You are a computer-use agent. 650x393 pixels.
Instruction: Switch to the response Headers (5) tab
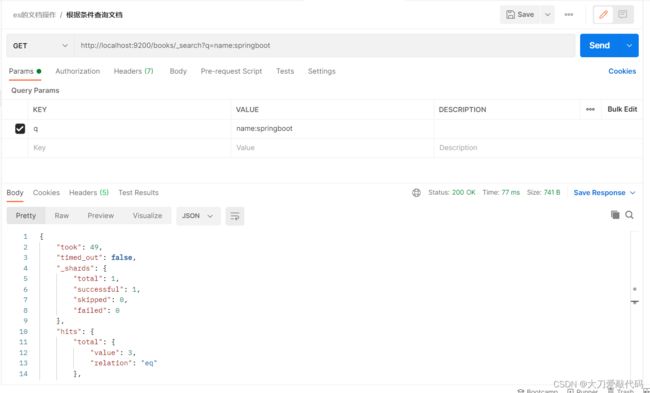point(89,193)
